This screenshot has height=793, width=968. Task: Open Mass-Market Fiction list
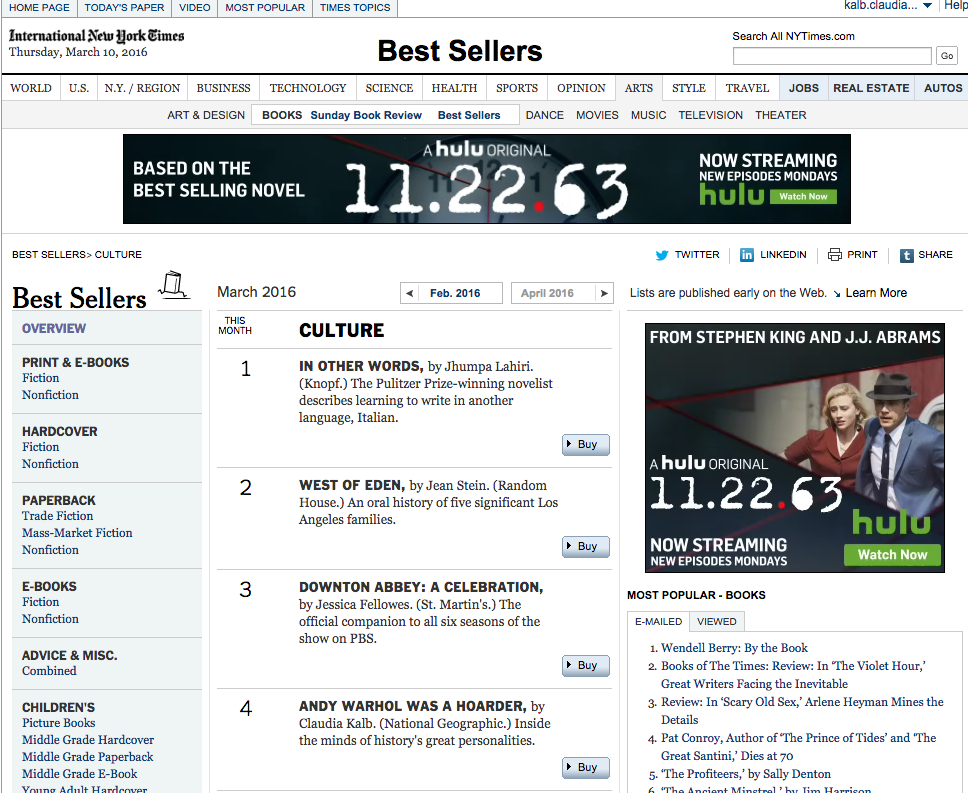[77, 533]
